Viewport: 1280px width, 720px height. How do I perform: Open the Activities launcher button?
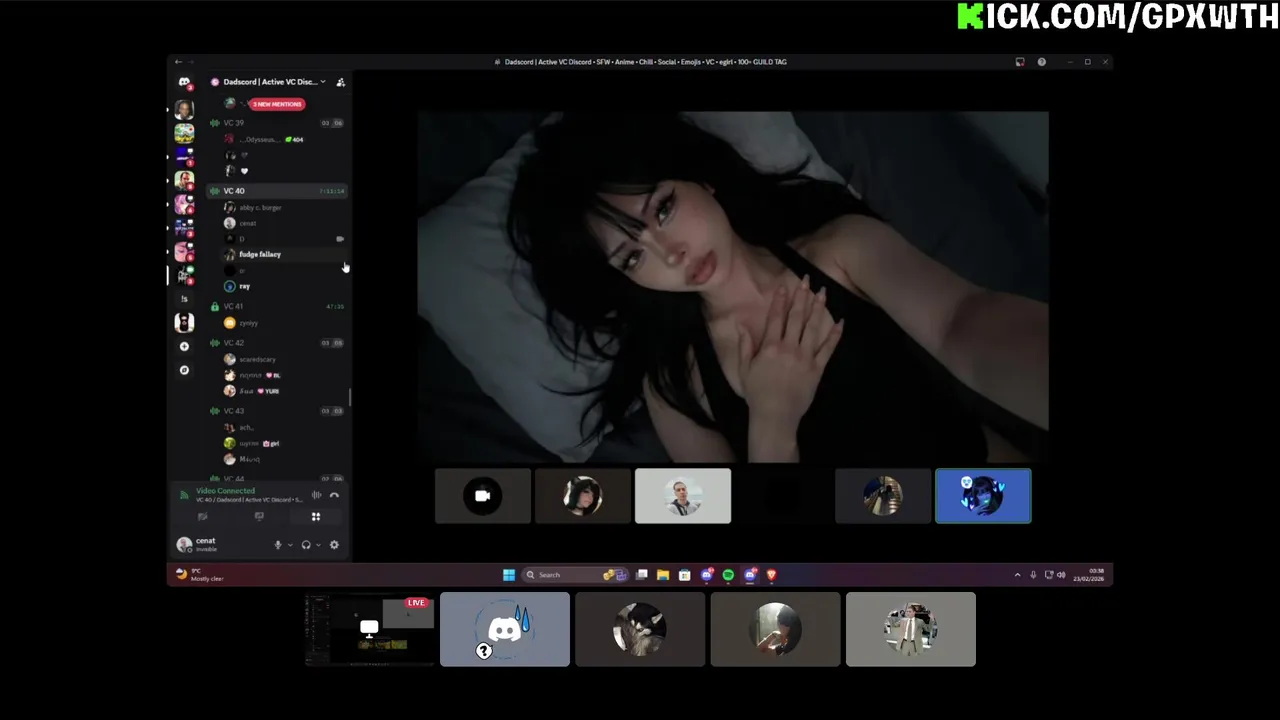[x=316, y=517]
